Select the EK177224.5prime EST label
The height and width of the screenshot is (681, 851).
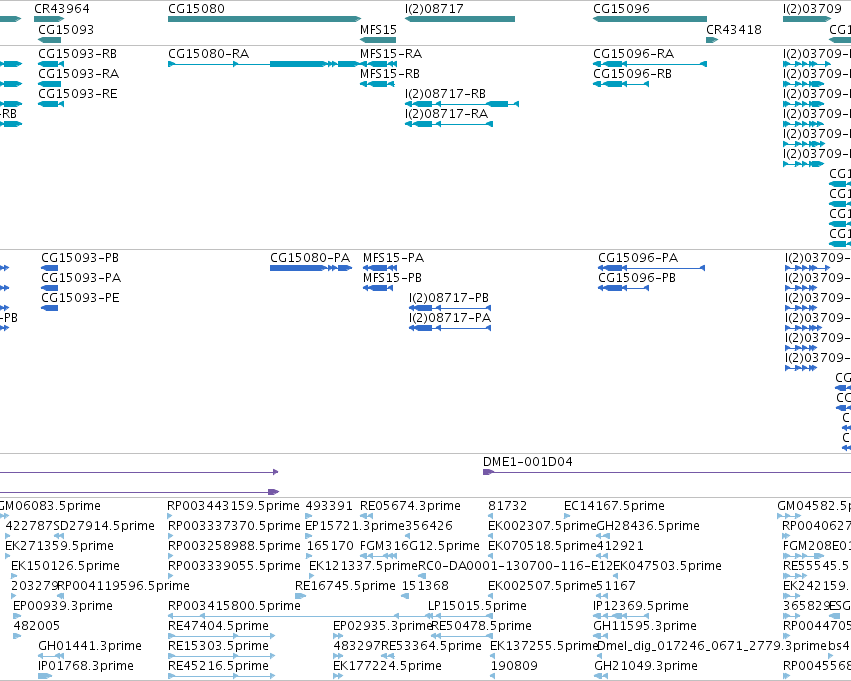point(388,666)
